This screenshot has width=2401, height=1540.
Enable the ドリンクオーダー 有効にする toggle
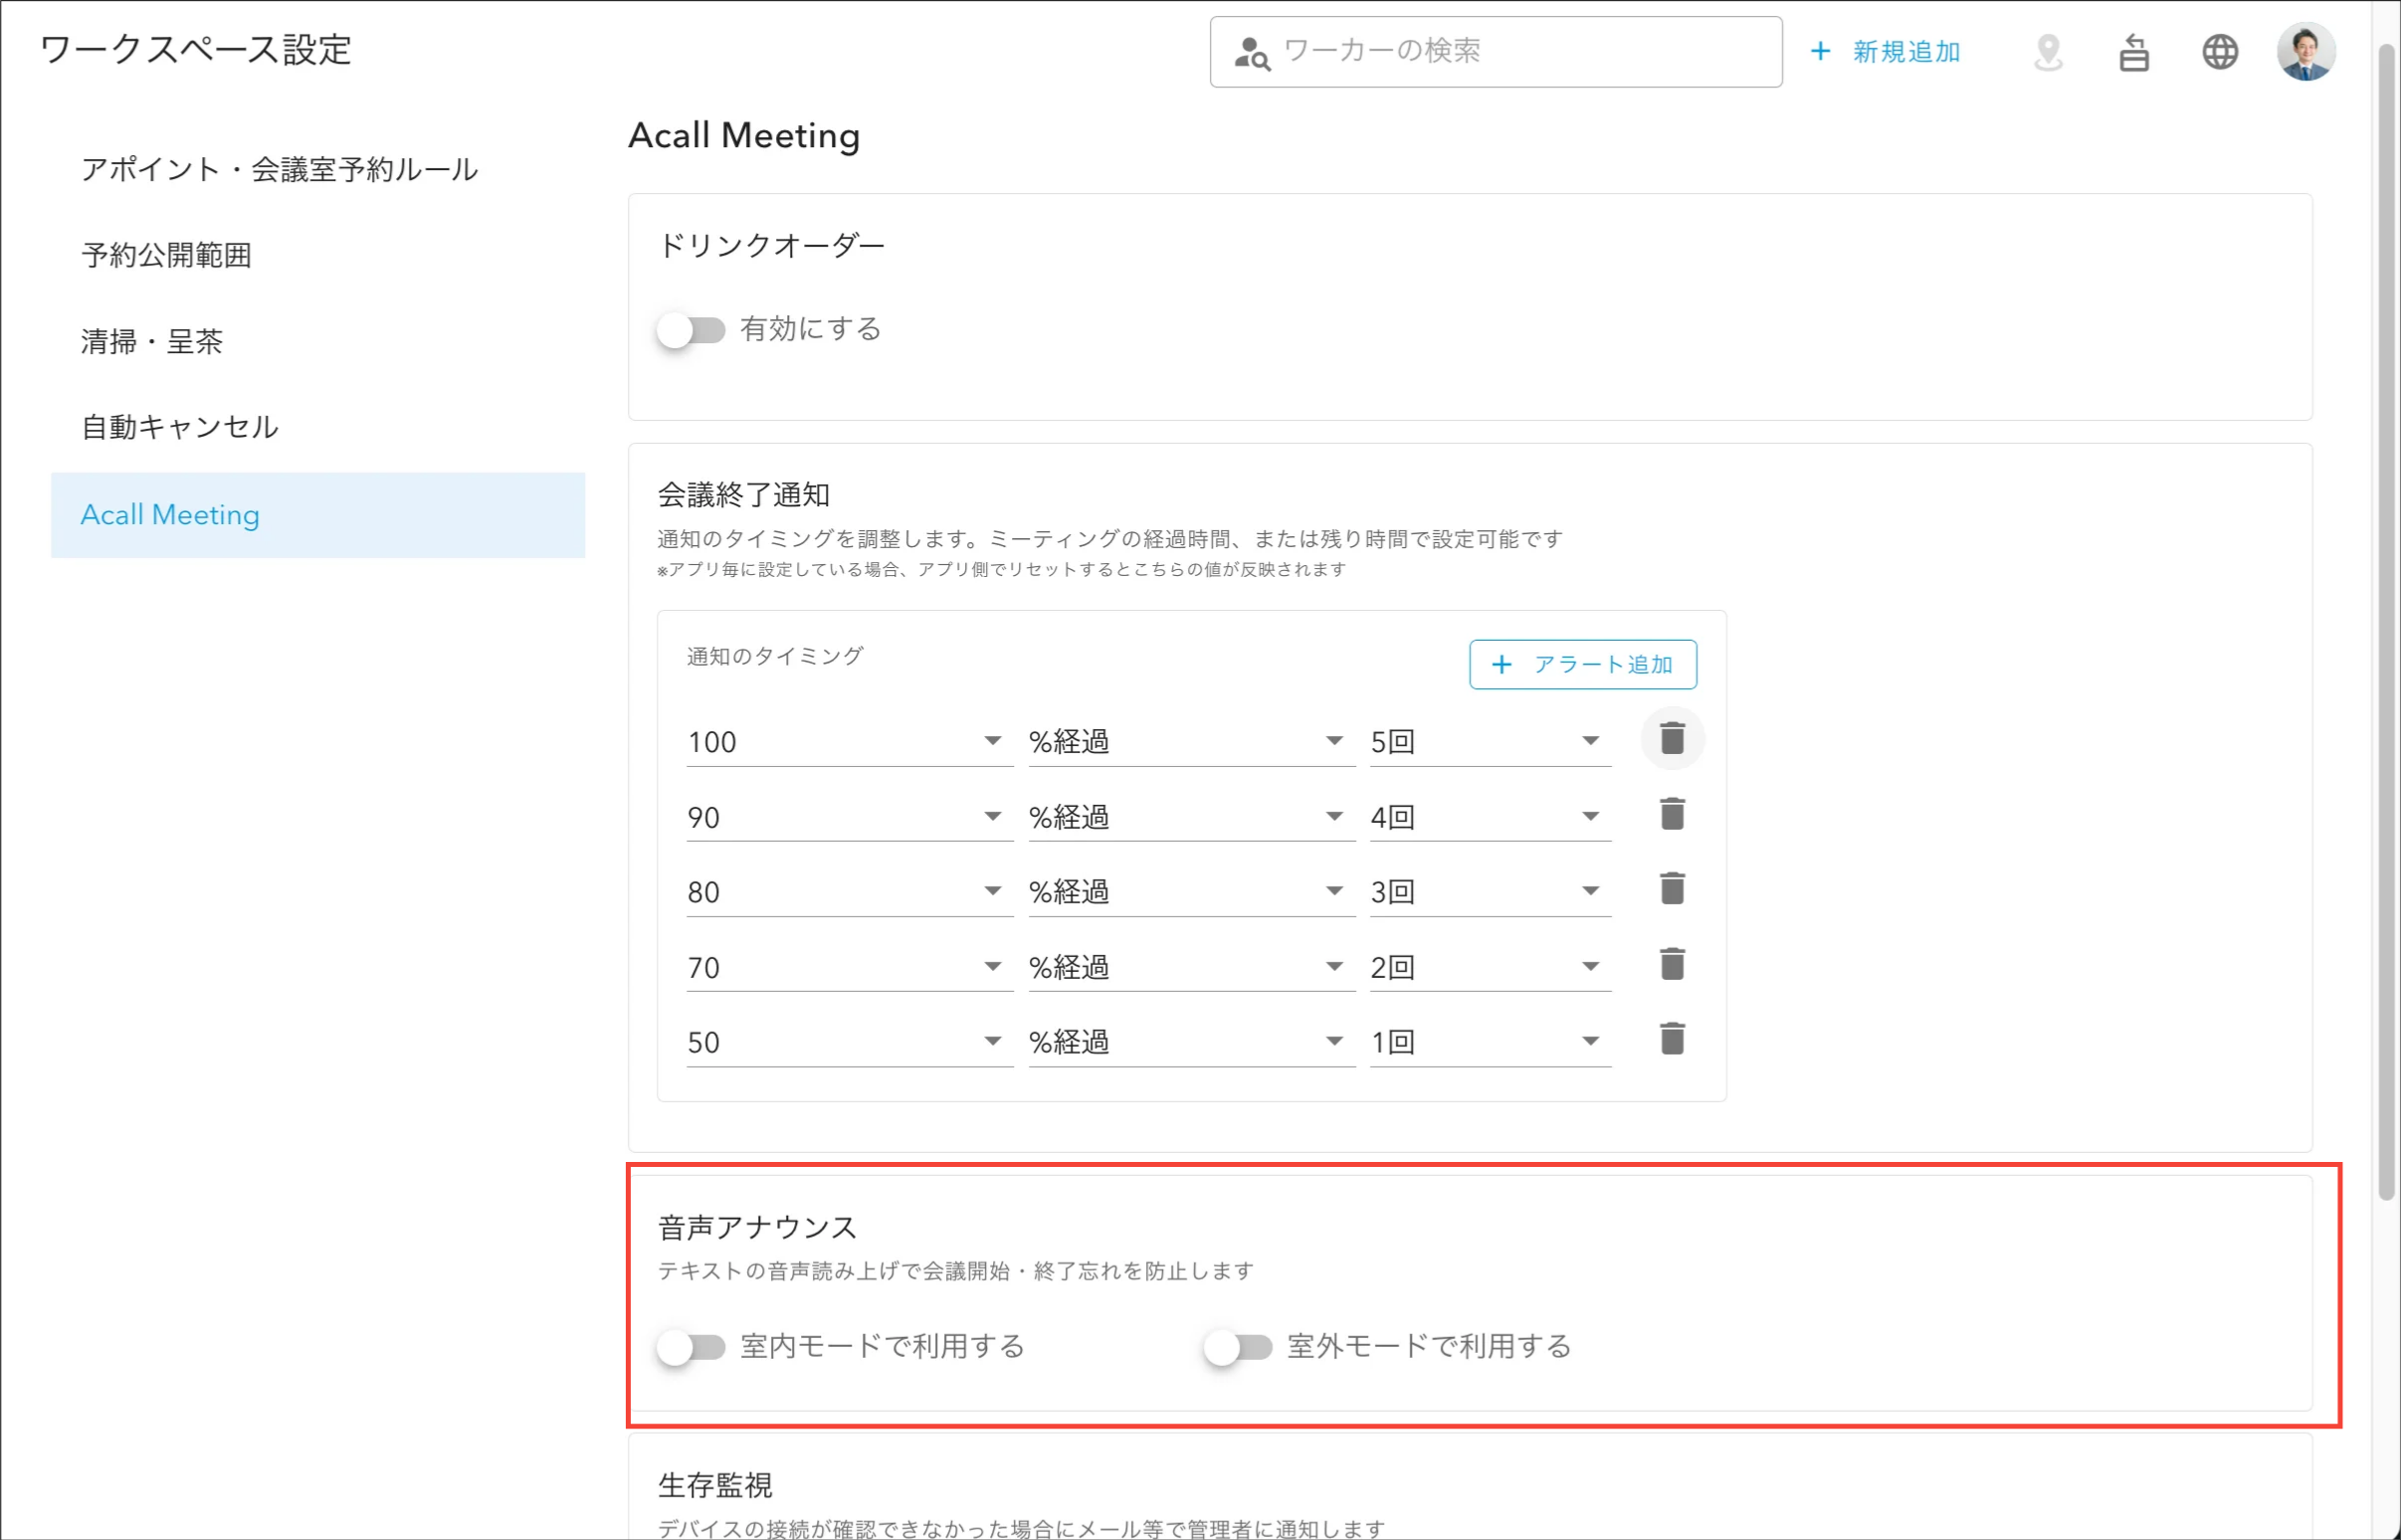pos(690,330)
